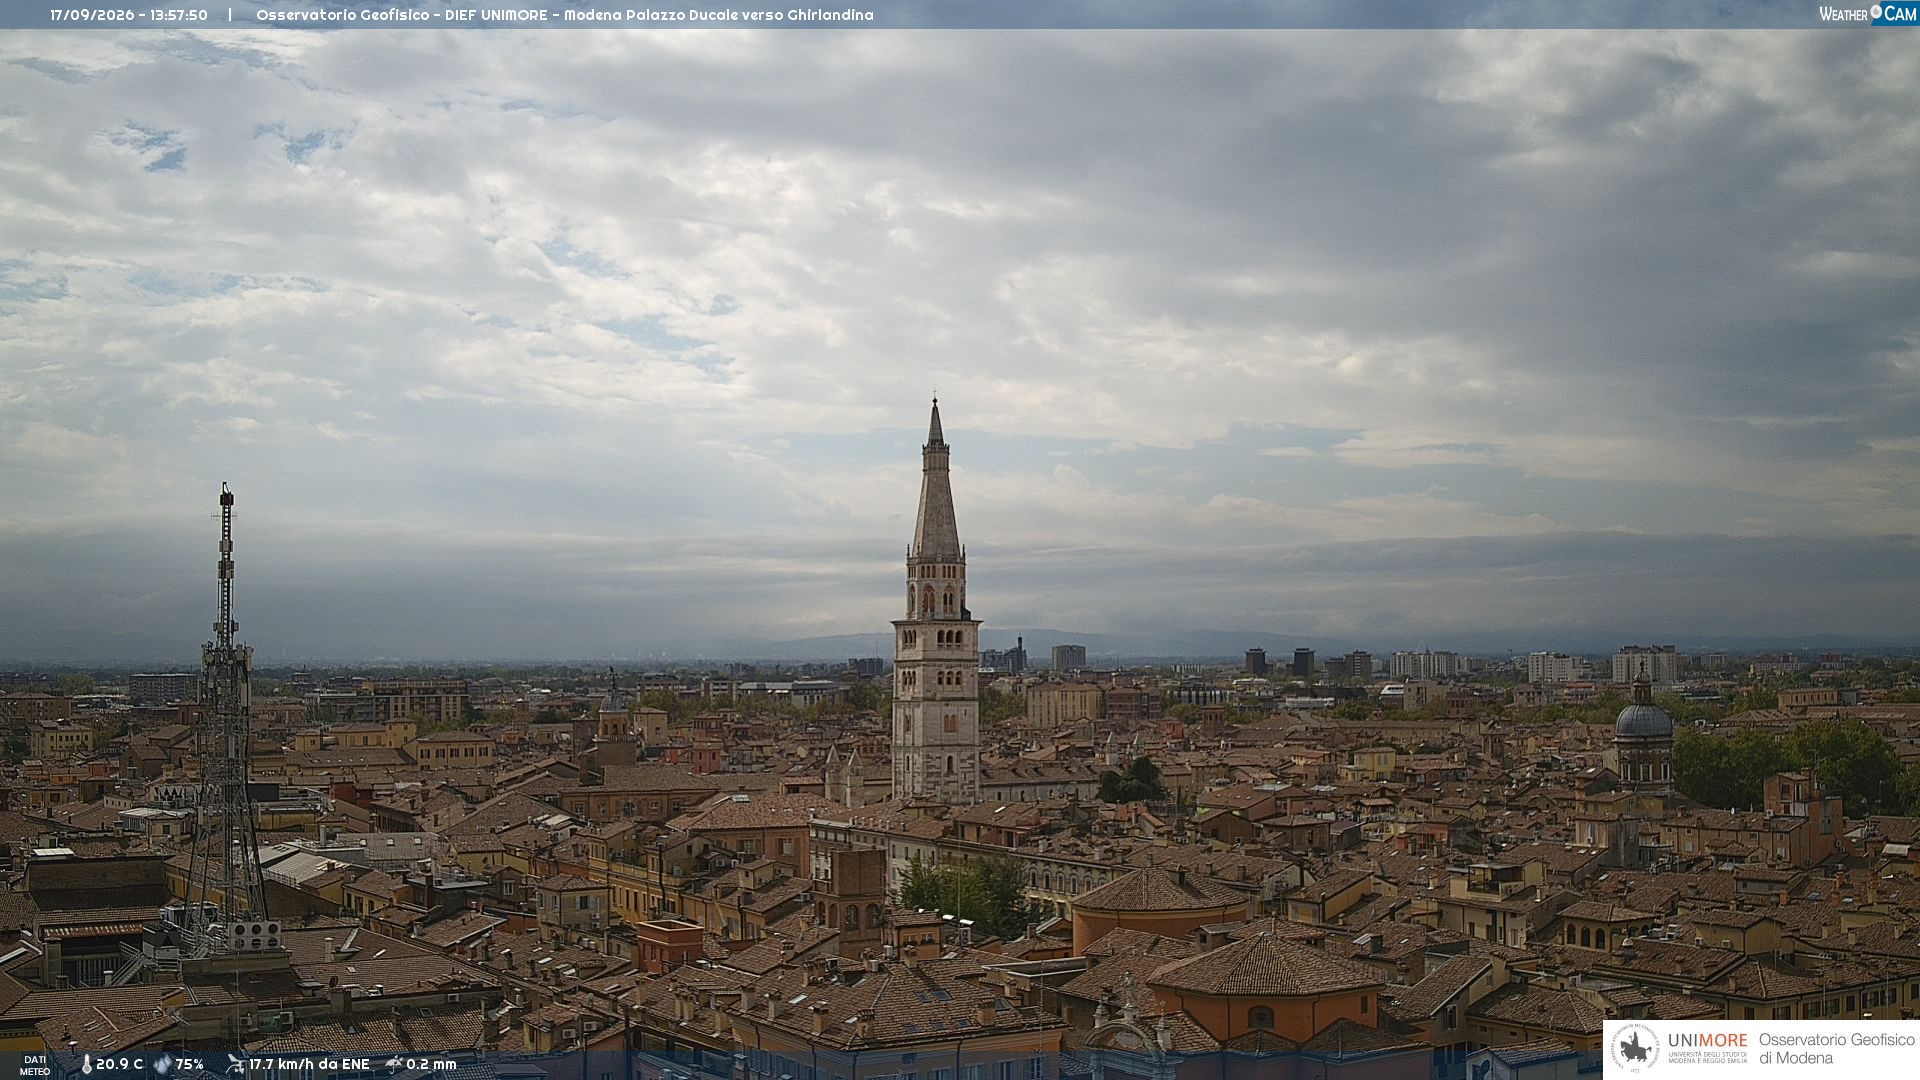Screen dimensions: 1920x1080
Task: Click the UNIMORE round seal emblem
Action: coord(1635,1048)
